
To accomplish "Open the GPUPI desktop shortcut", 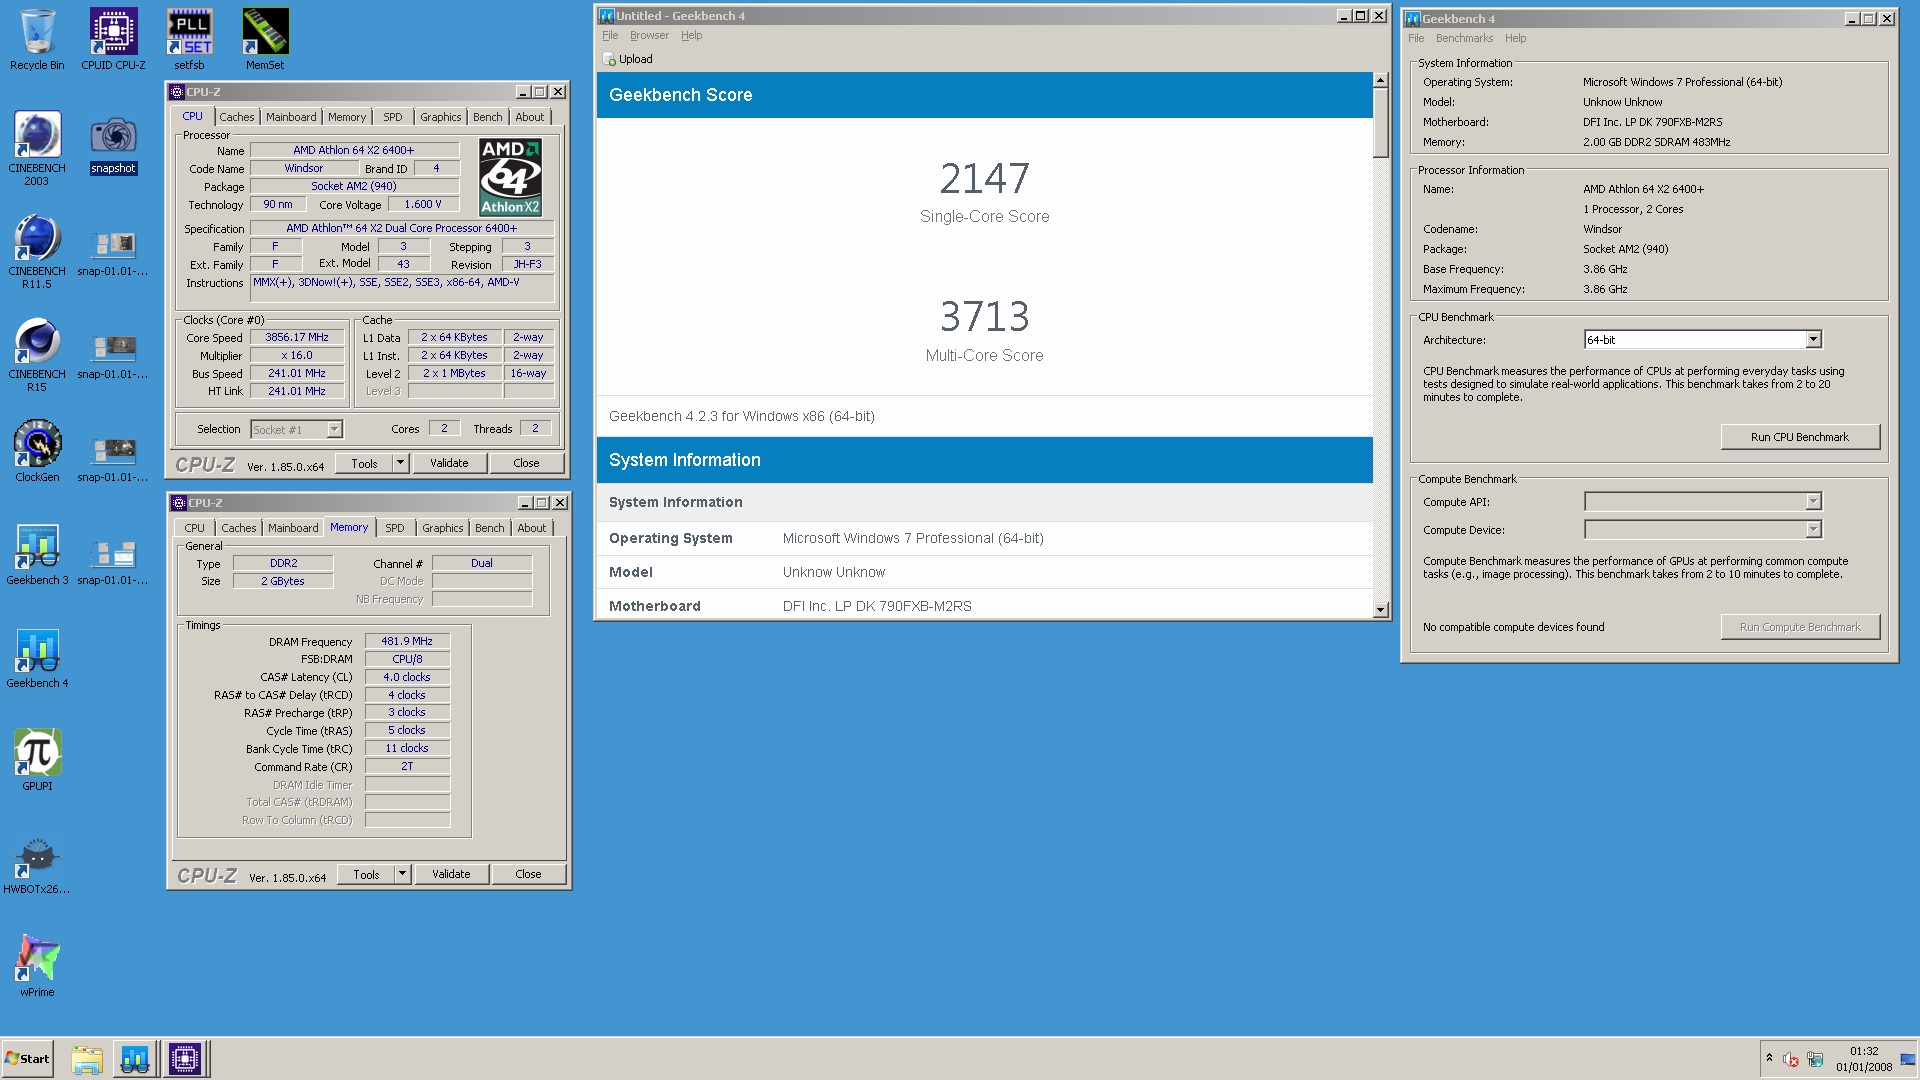I will [x=37, y=760].
